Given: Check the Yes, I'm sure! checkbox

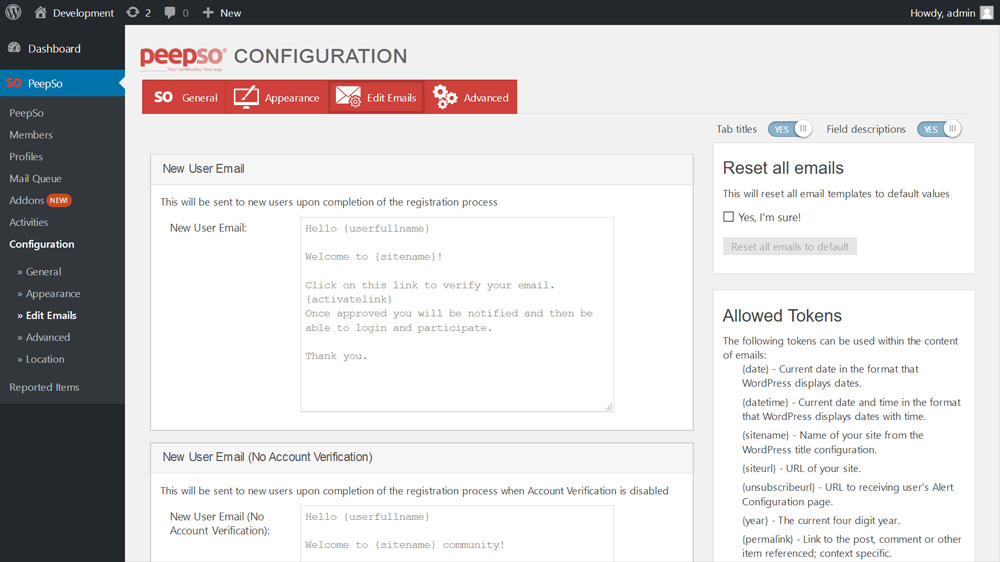Looking at the screenshot, I should tap(728, 217).
